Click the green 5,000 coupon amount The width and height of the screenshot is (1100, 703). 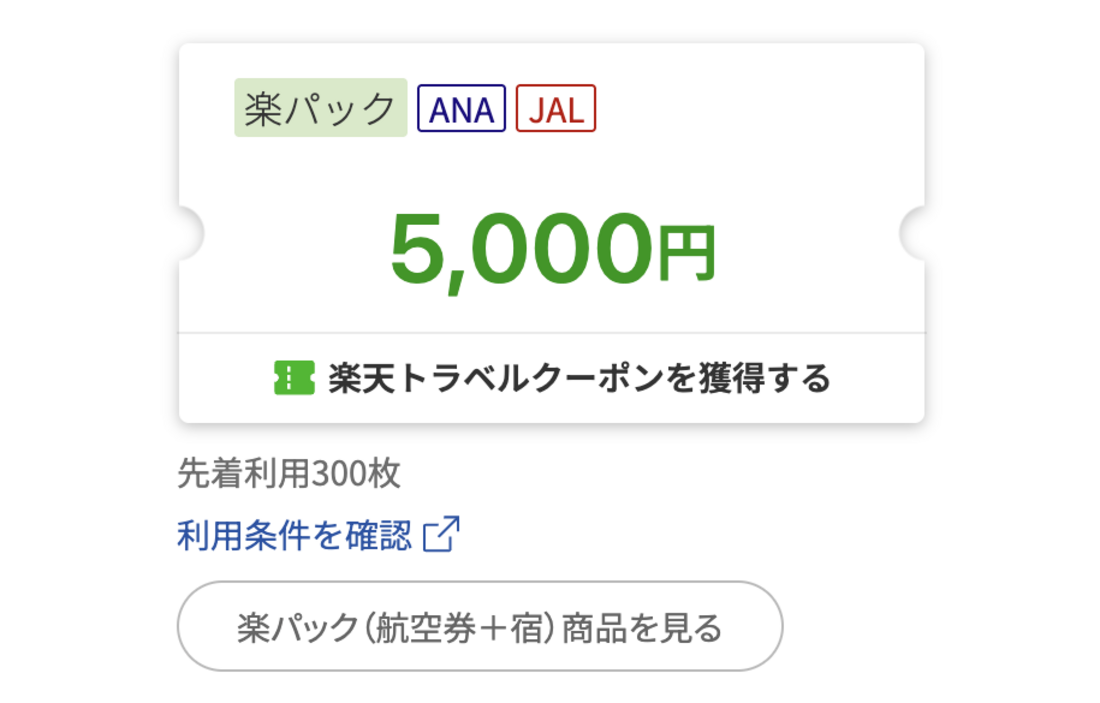click(520, 249)
